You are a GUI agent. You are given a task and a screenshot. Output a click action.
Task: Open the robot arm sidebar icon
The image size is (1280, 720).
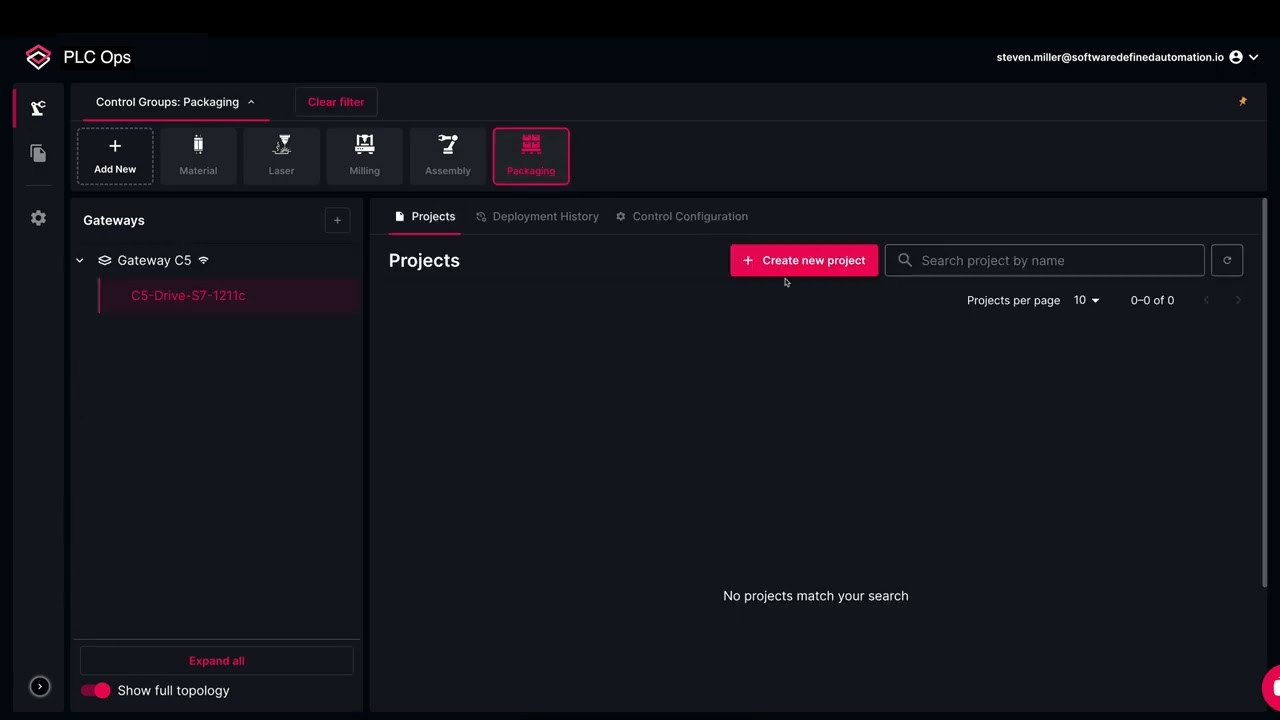click(38, 108)
